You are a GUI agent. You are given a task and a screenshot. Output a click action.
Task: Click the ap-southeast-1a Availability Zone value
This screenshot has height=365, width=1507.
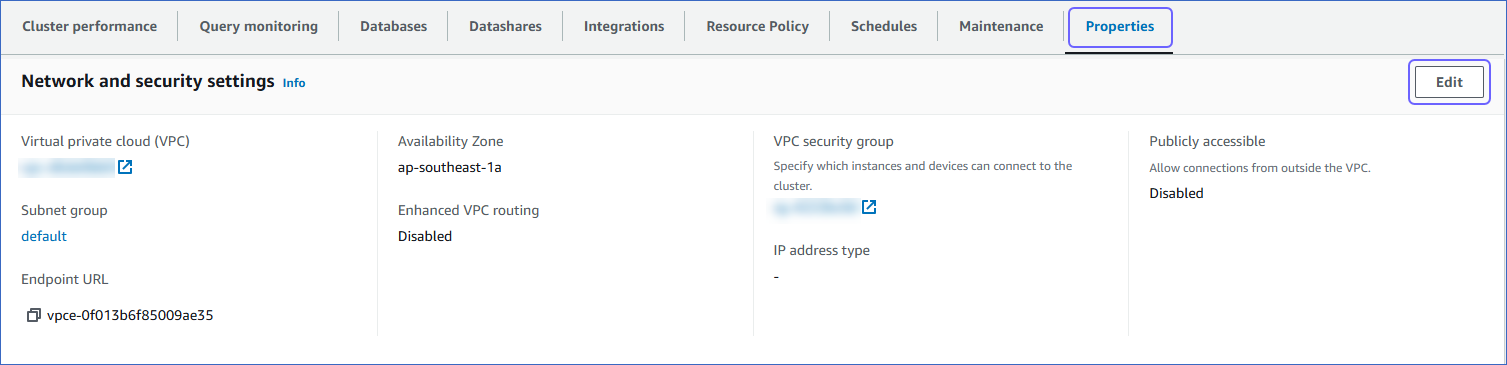[449, 167]
